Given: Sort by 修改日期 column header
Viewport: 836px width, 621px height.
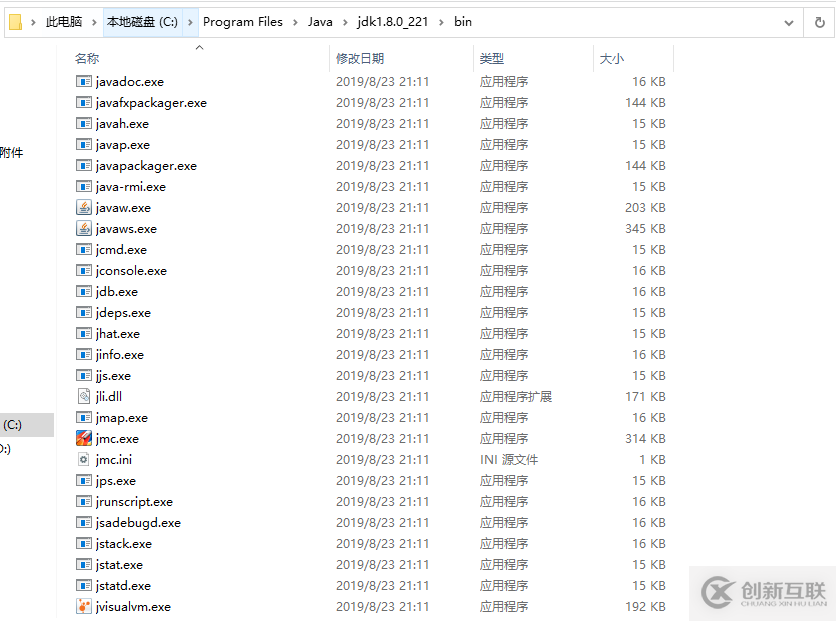Looking at the screenshot, I should pyautogui.click(x=360, y=59).
